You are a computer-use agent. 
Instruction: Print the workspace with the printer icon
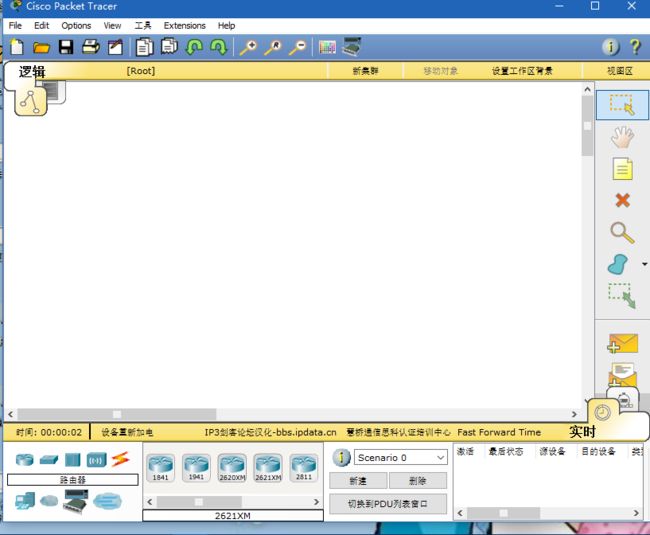pos(91,47)
